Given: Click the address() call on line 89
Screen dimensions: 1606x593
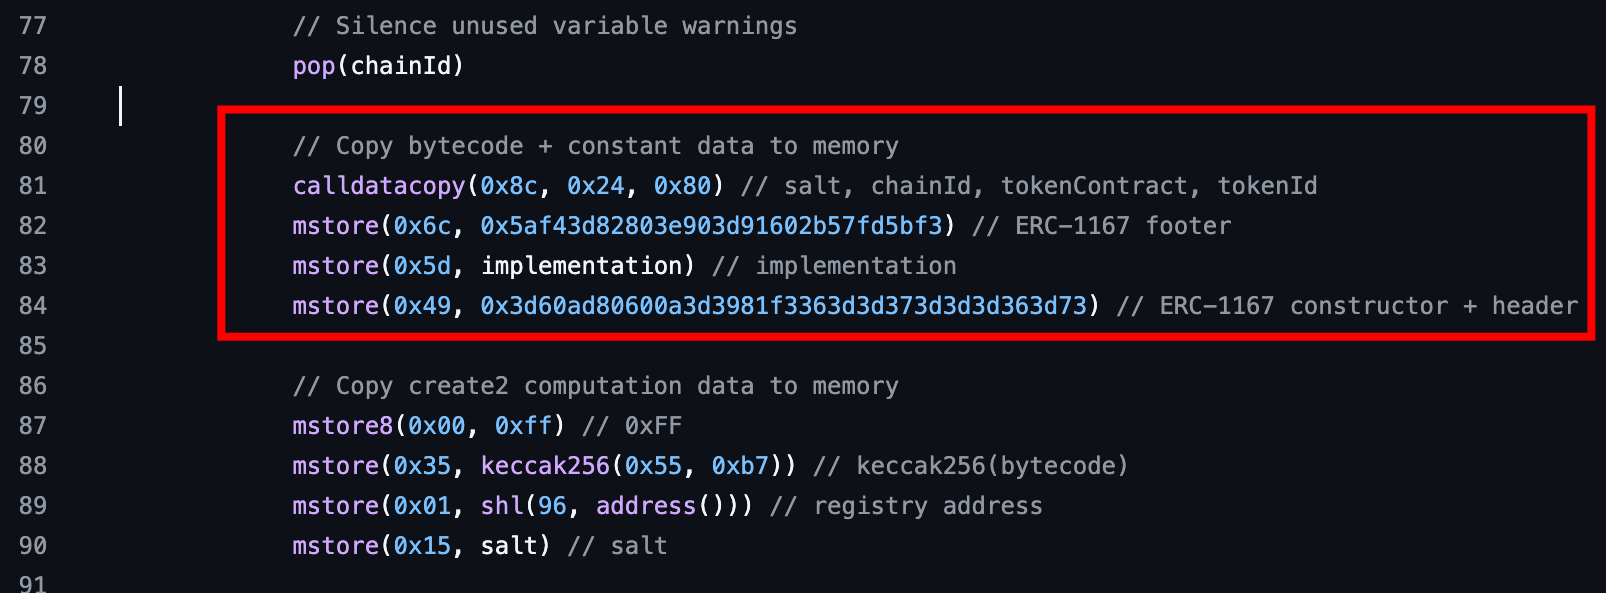Looking at the screenshot, I should tap(660, 506).
